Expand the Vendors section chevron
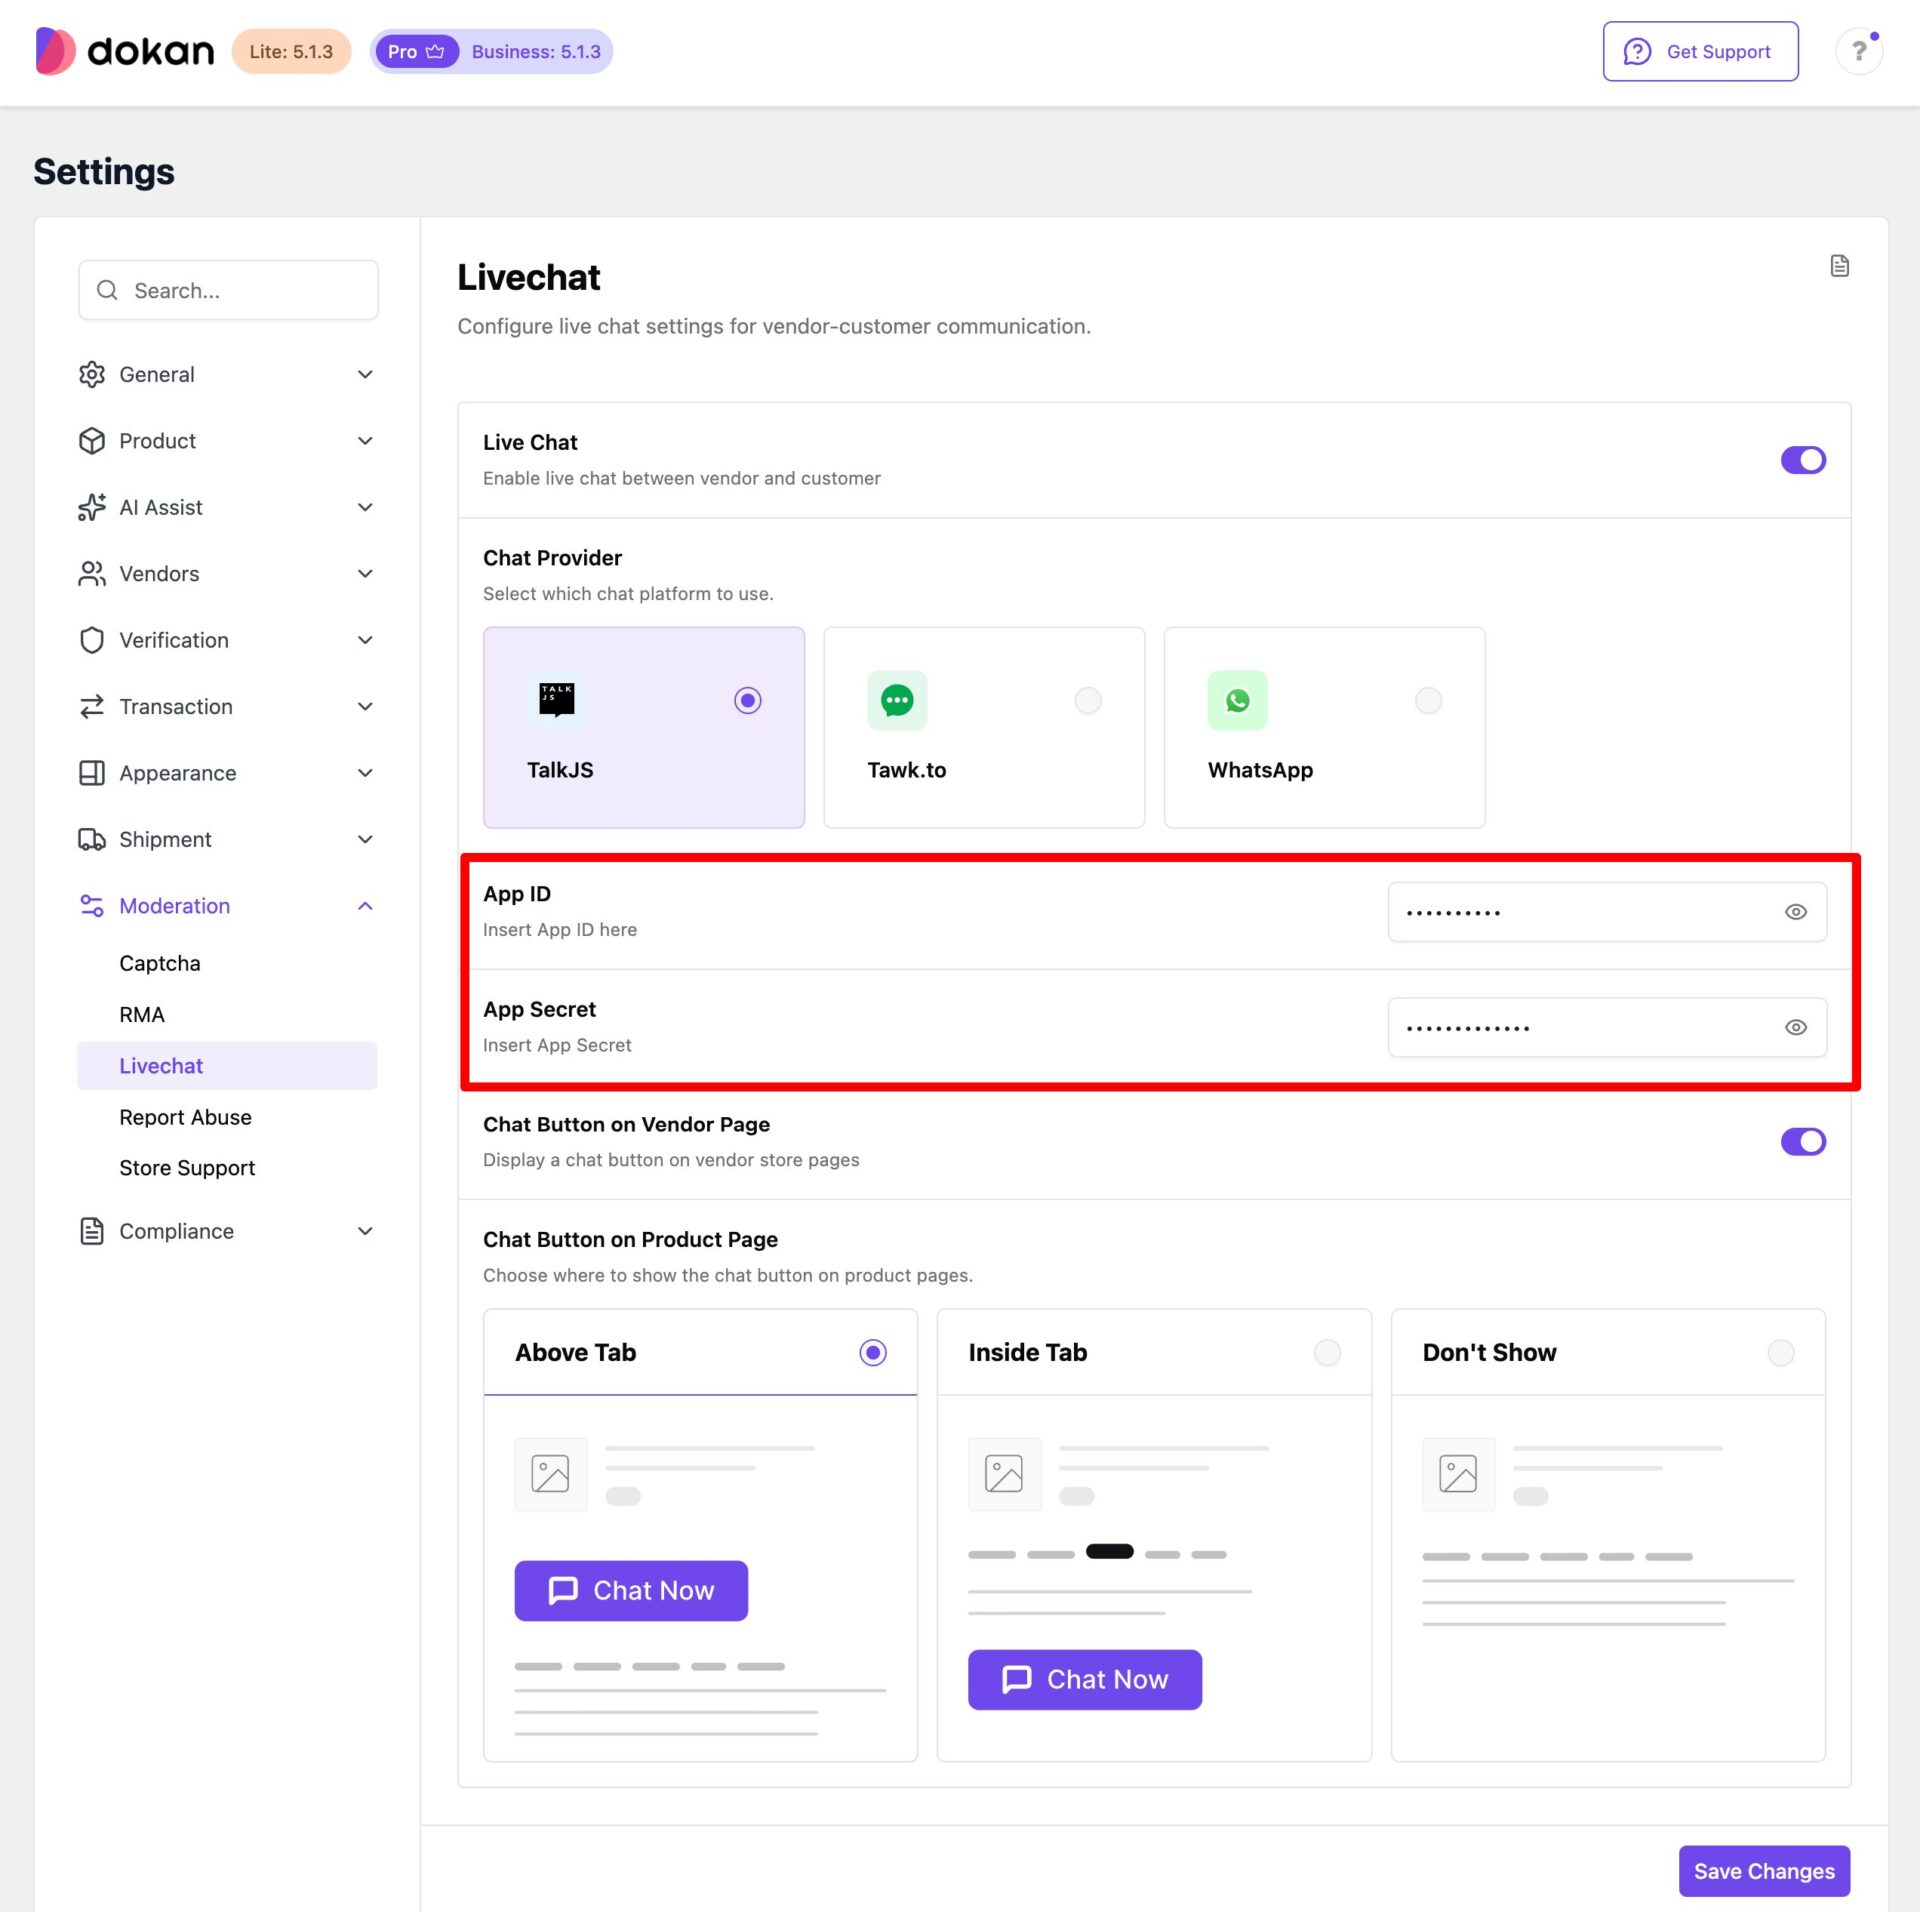This screenshot has width=1920, height=1912. [x=365, y=574]
